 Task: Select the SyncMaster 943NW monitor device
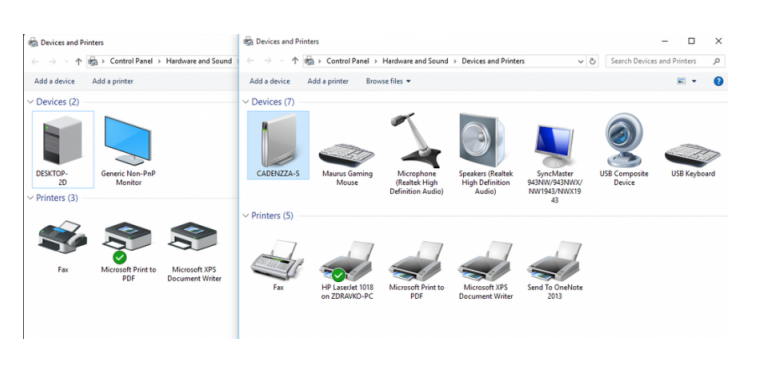(x=554, y=163)
